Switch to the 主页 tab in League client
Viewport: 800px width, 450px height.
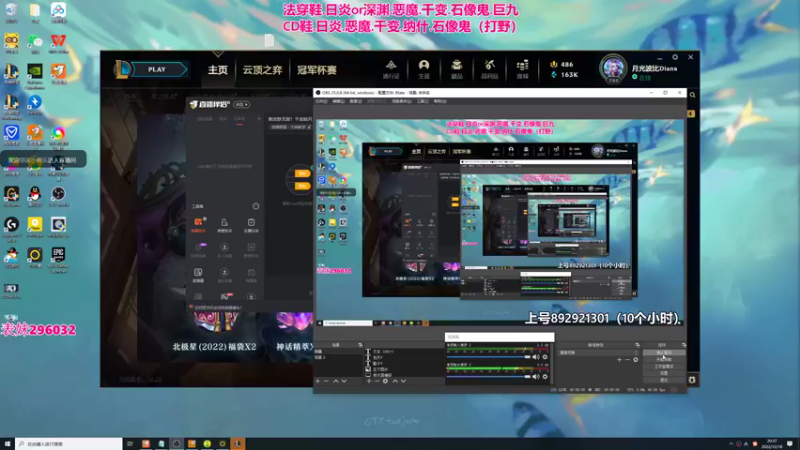(x=217, y=70)
